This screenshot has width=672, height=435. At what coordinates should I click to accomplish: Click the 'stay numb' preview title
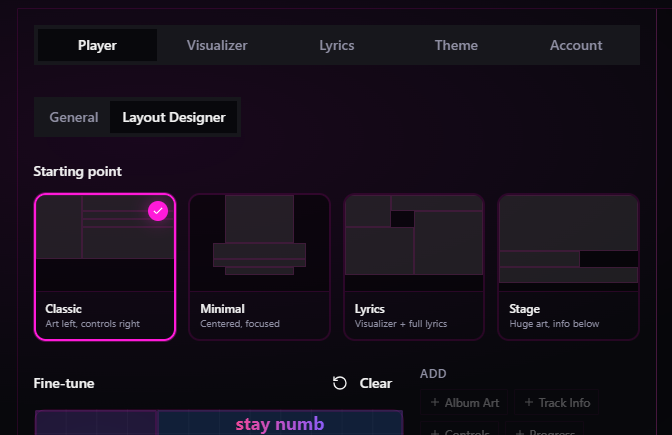tap(280, 424)
